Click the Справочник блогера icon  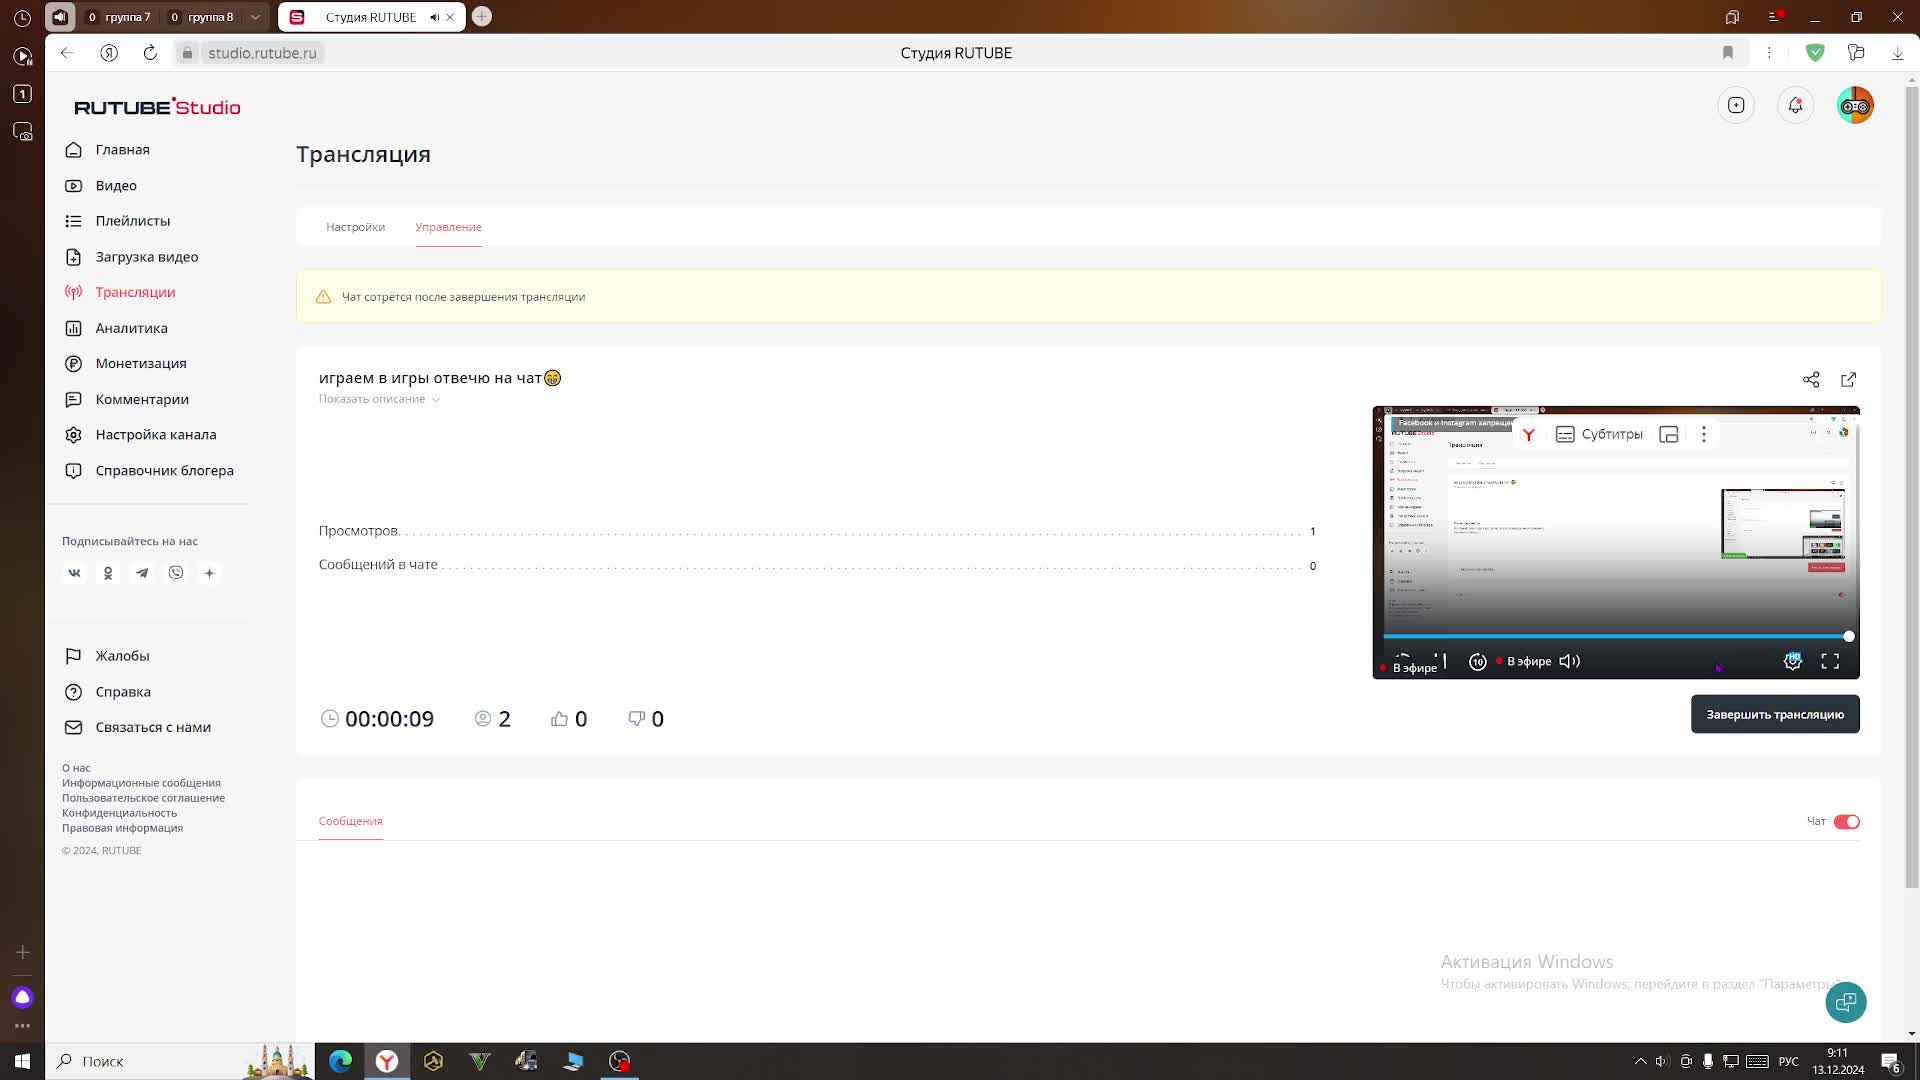pyautogui.click(x=73, y=471)
